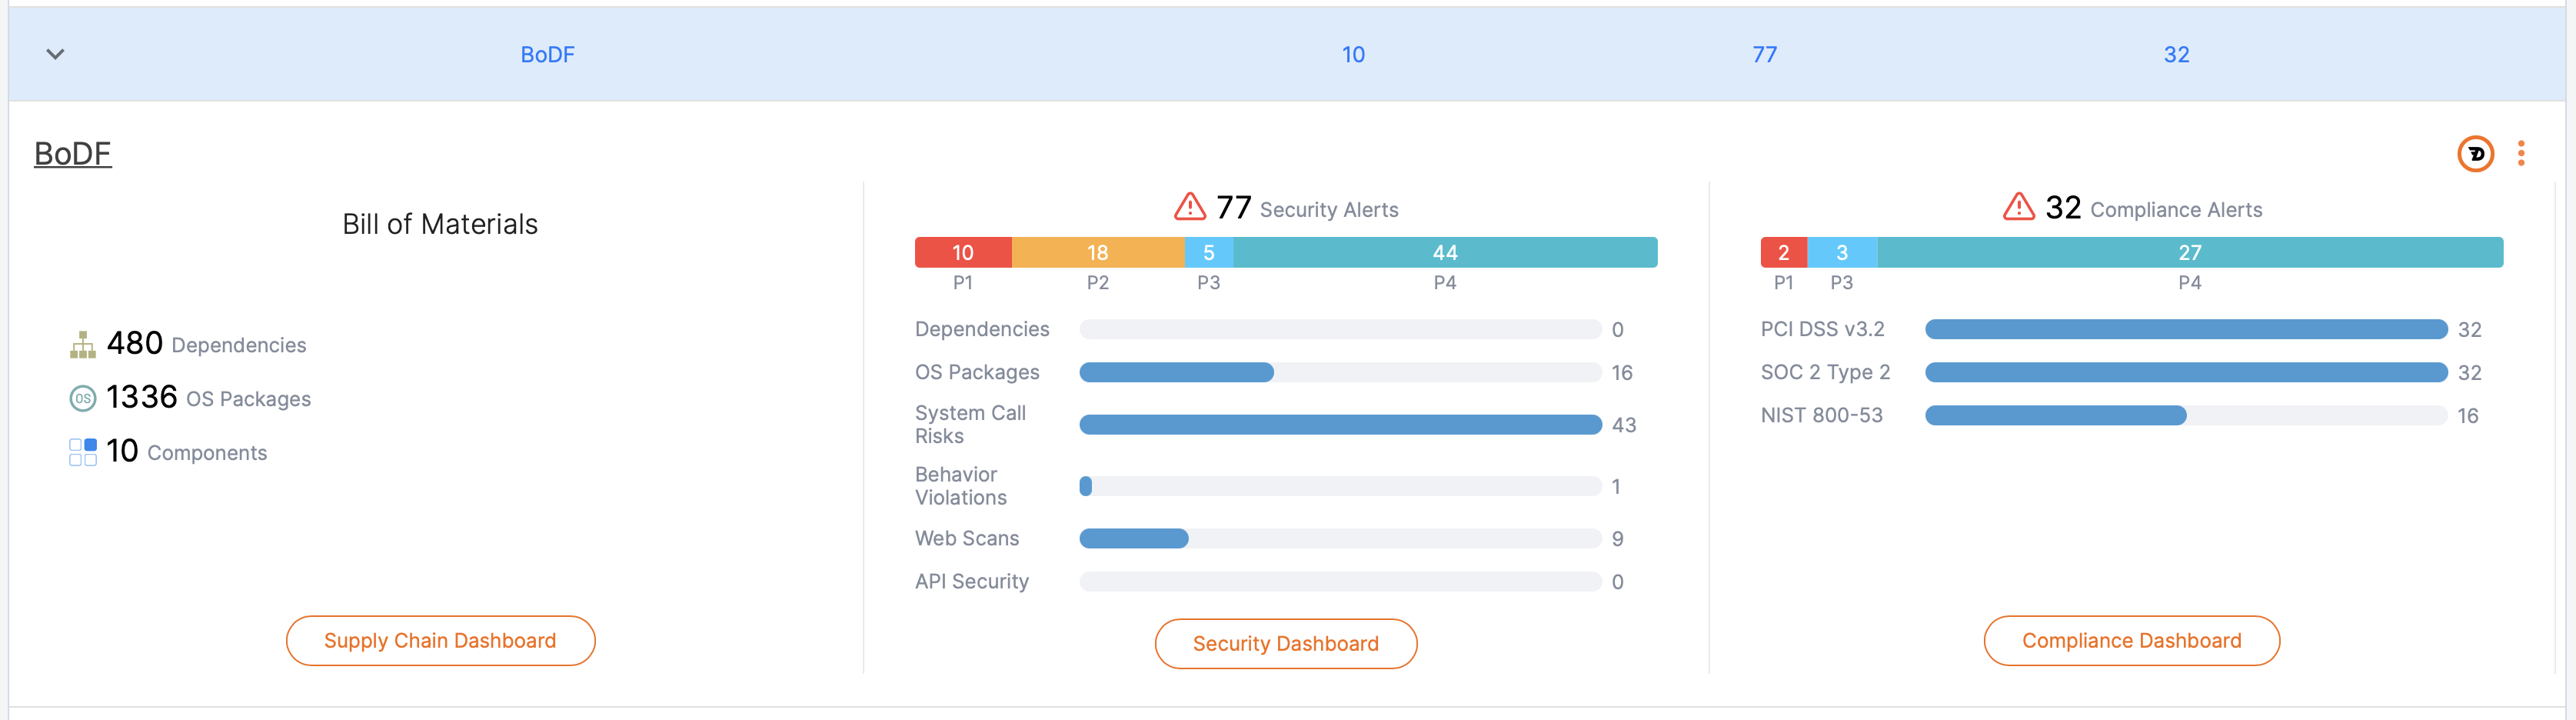Select the Dependencies label in Security Alerts
This screenshot has width=2576, height=720.
pos(982,329)
